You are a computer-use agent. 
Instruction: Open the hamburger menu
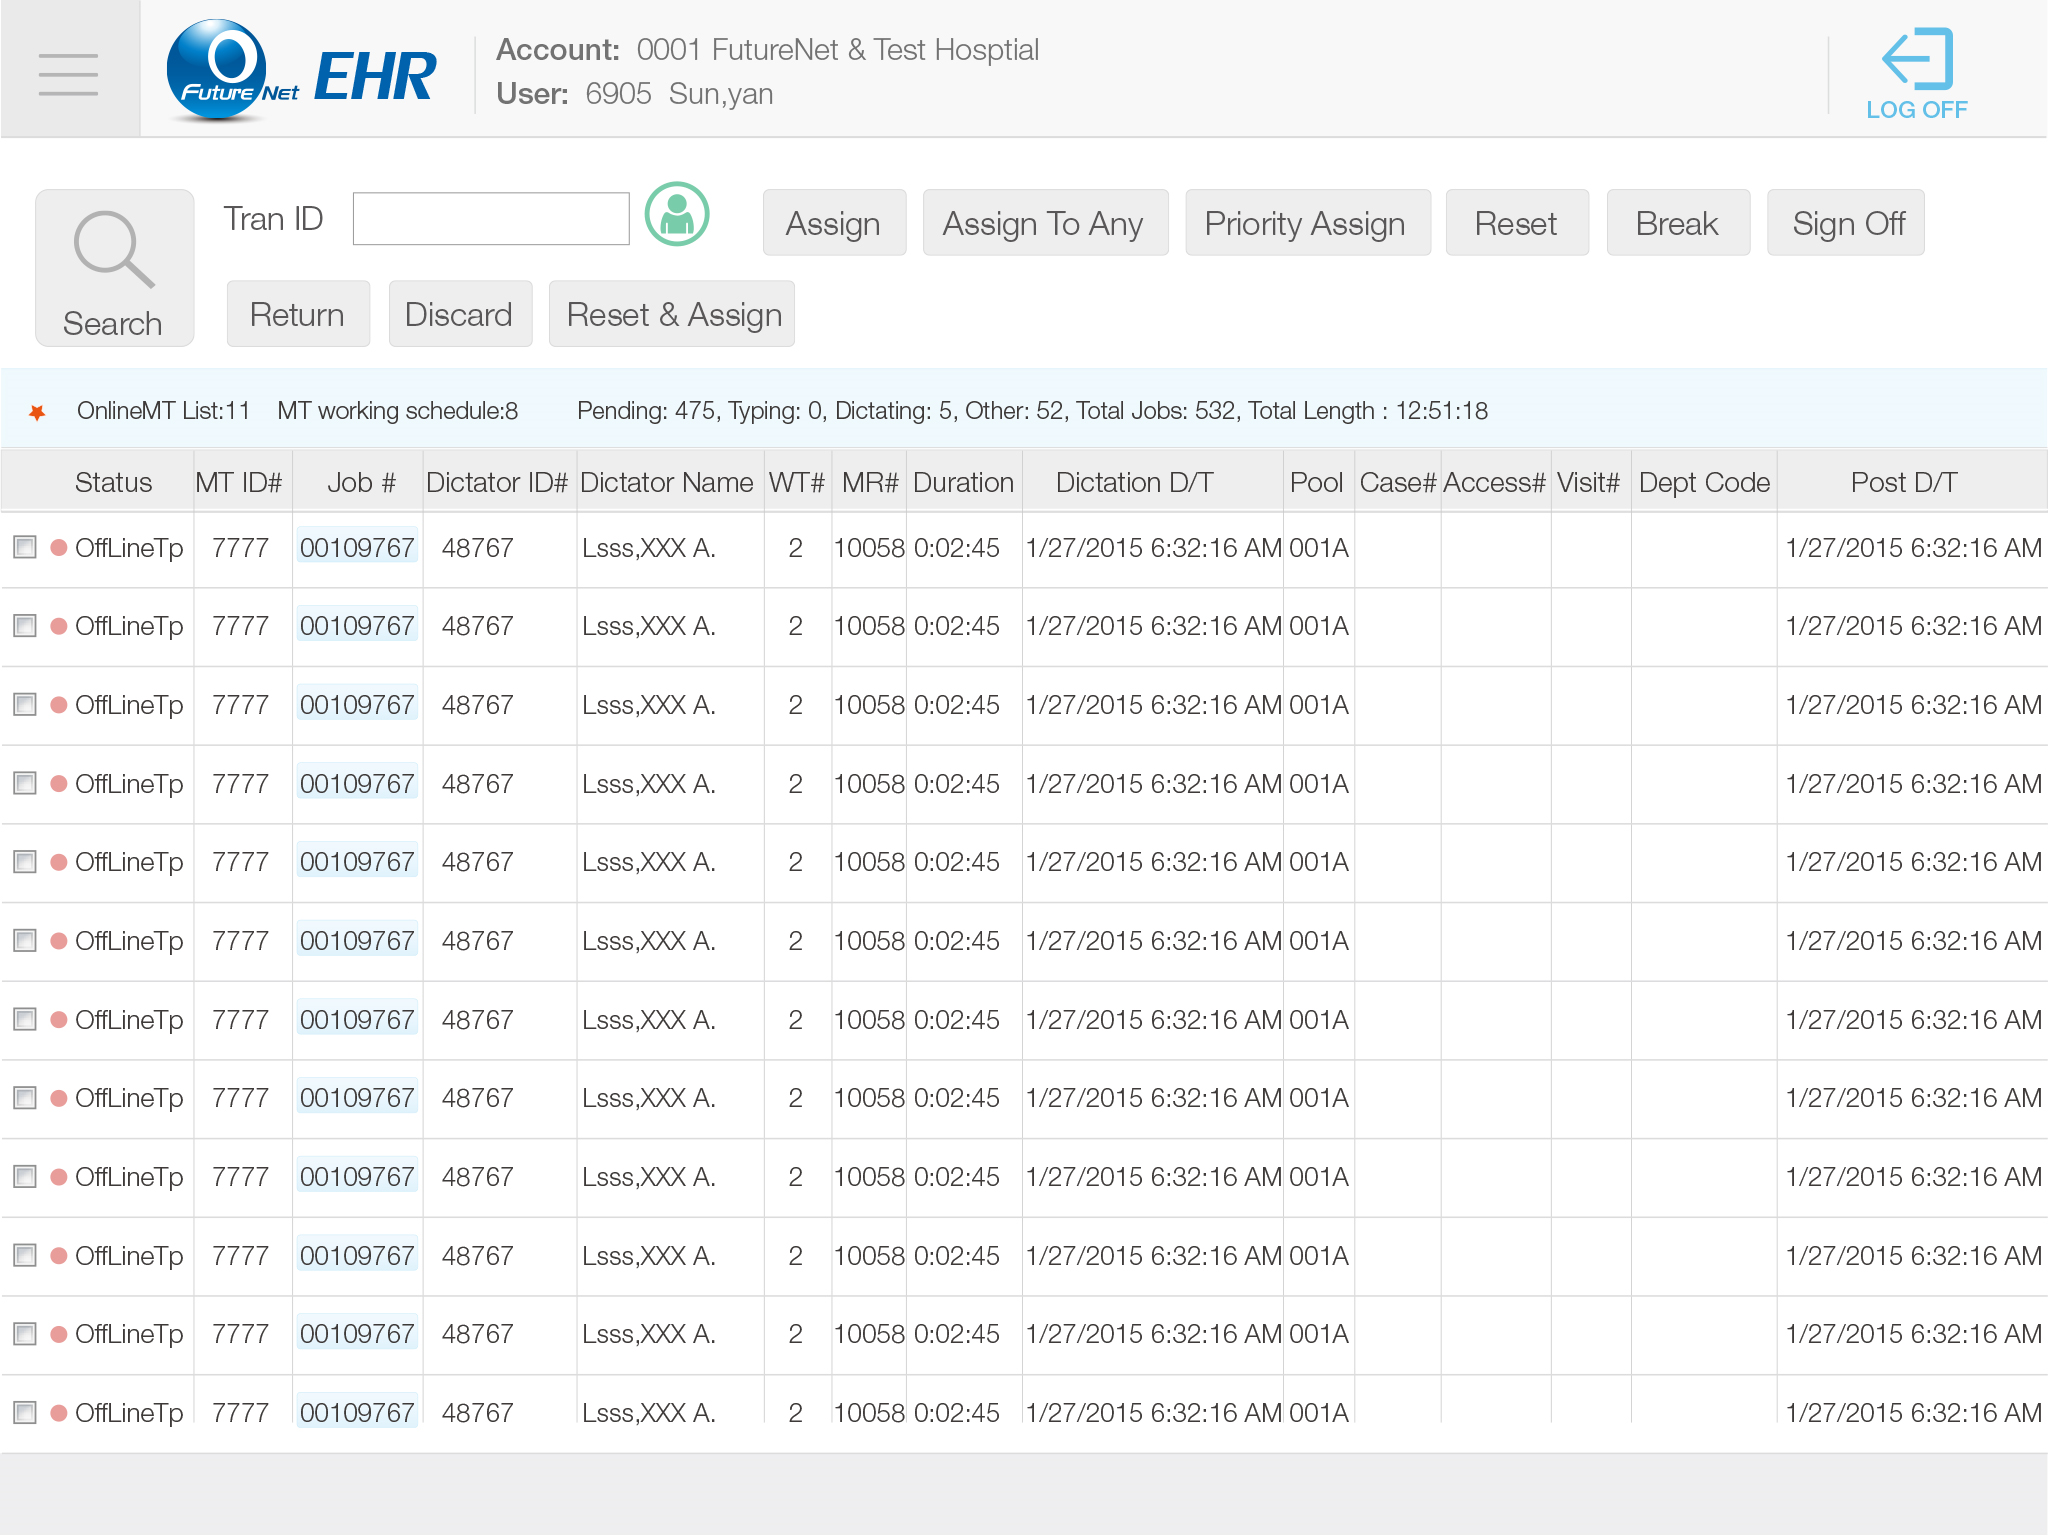68,74
